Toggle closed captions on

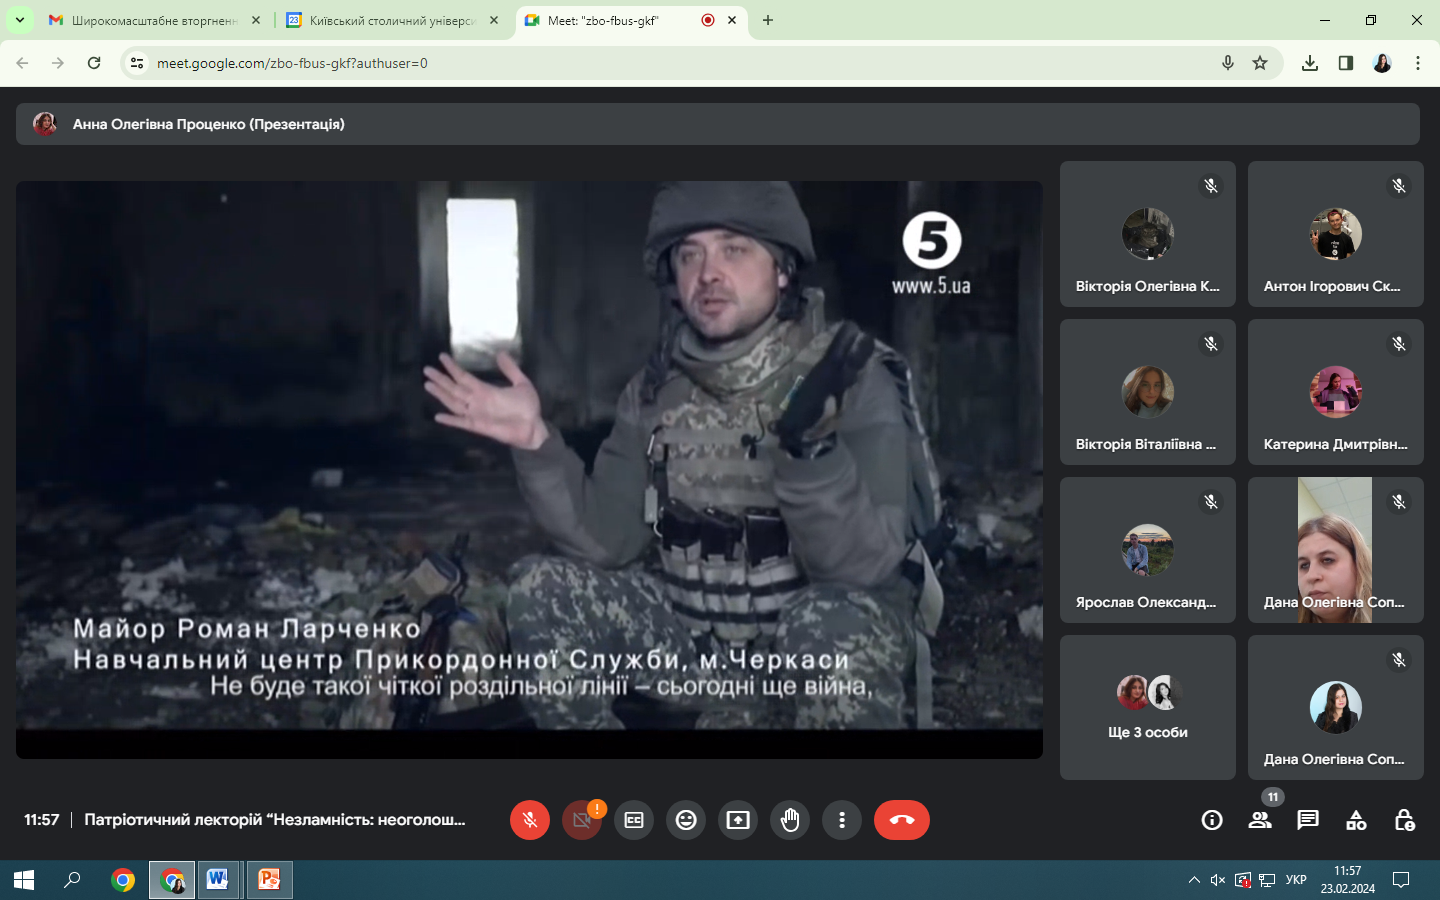634,820
